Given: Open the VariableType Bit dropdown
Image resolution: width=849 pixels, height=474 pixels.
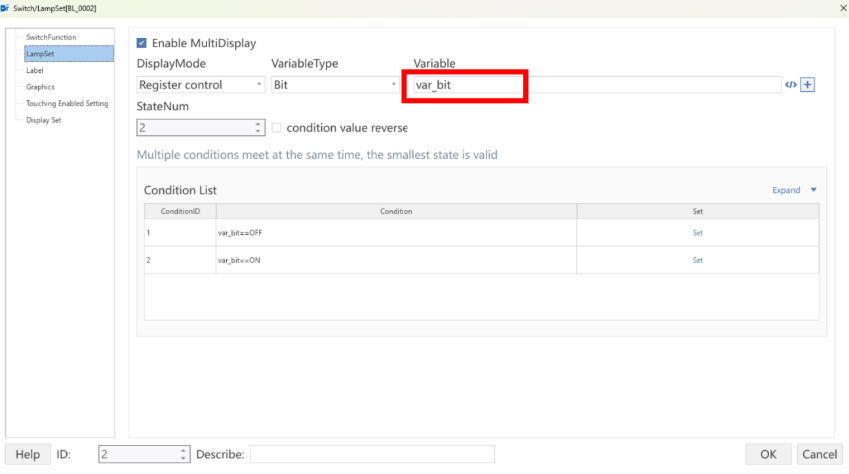Looking at the screenshot, I should (335, 85).
